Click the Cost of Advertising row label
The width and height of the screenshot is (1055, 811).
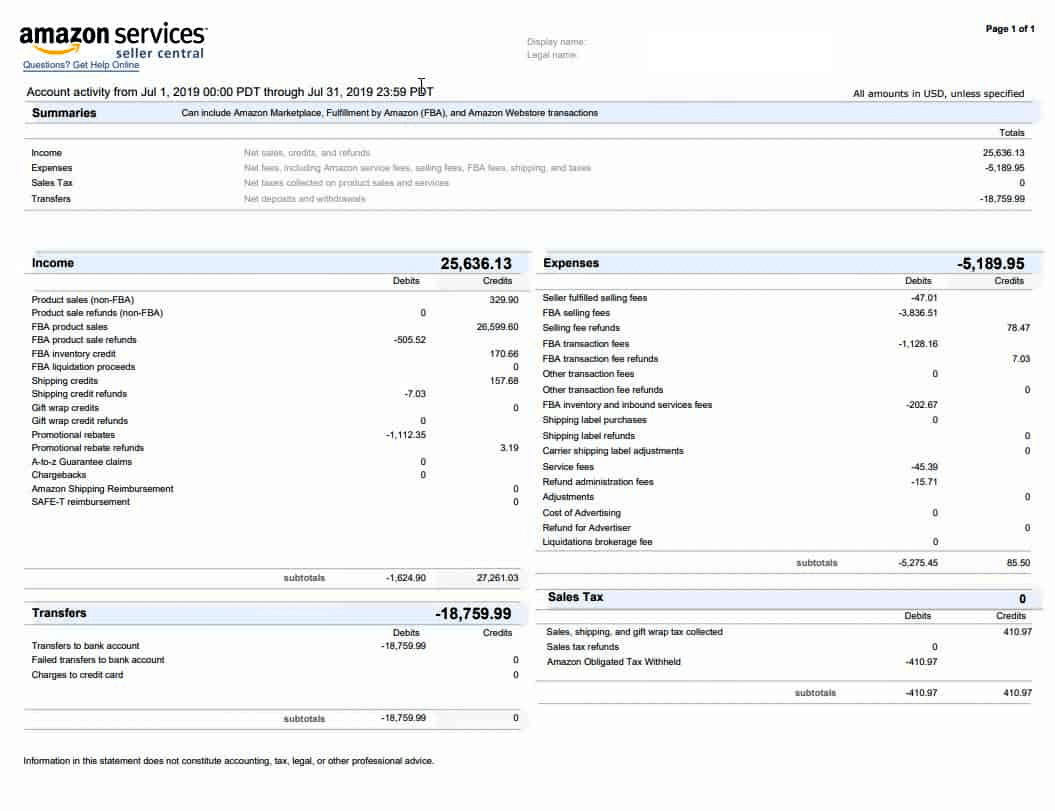pyautogui.click(x=581, y=512)
